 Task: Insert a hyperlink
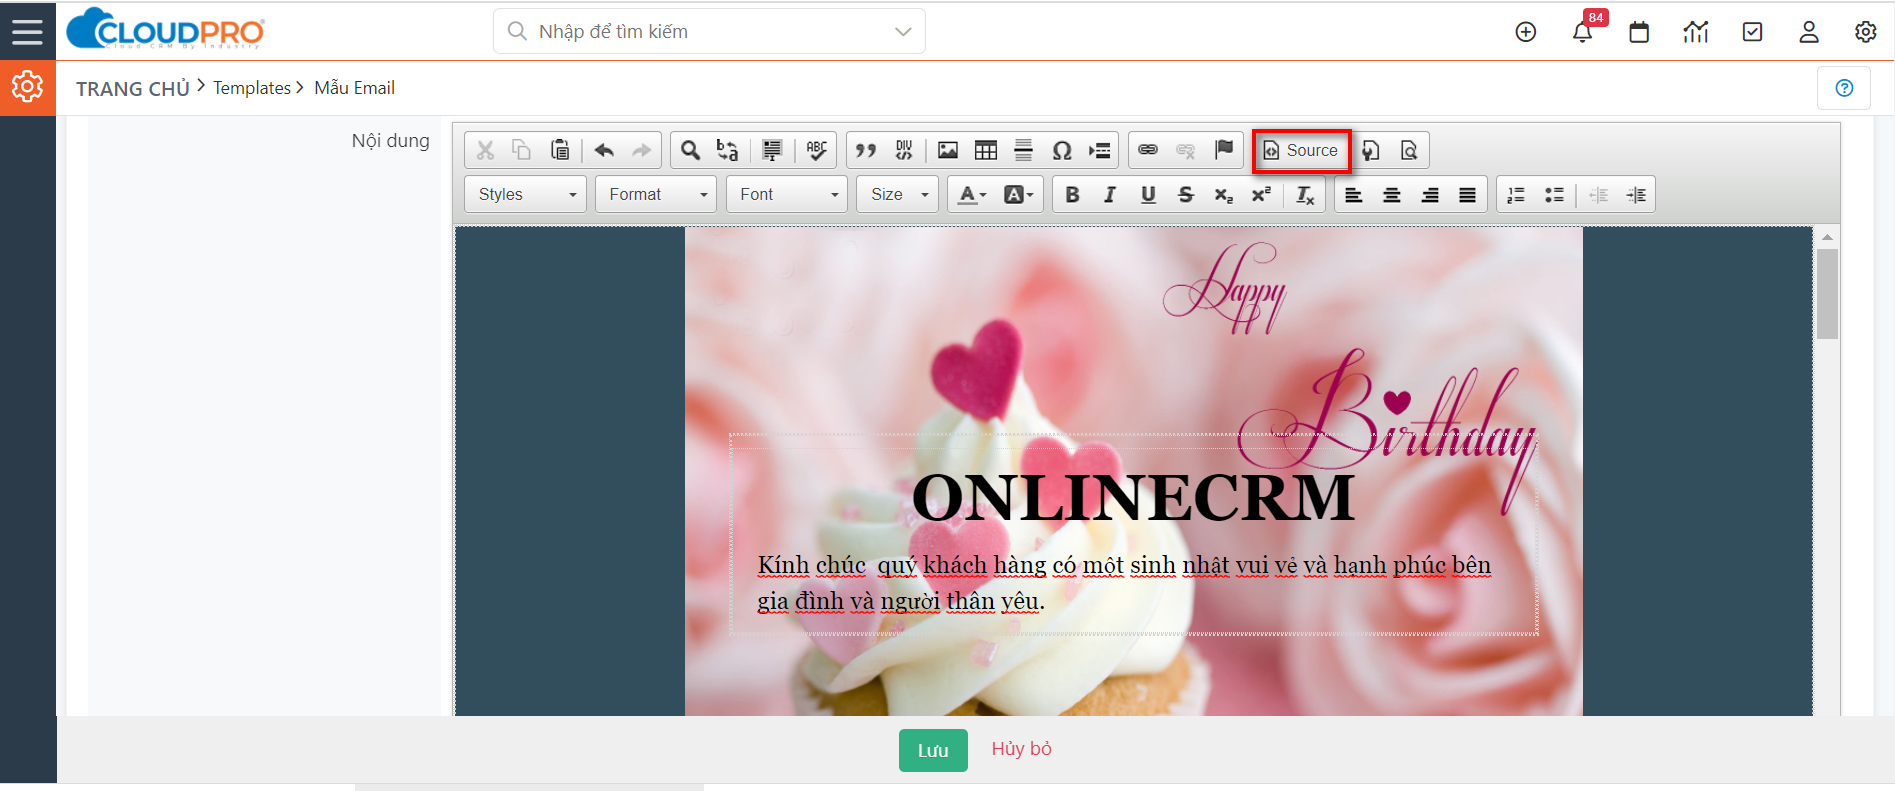(1148, 150)
